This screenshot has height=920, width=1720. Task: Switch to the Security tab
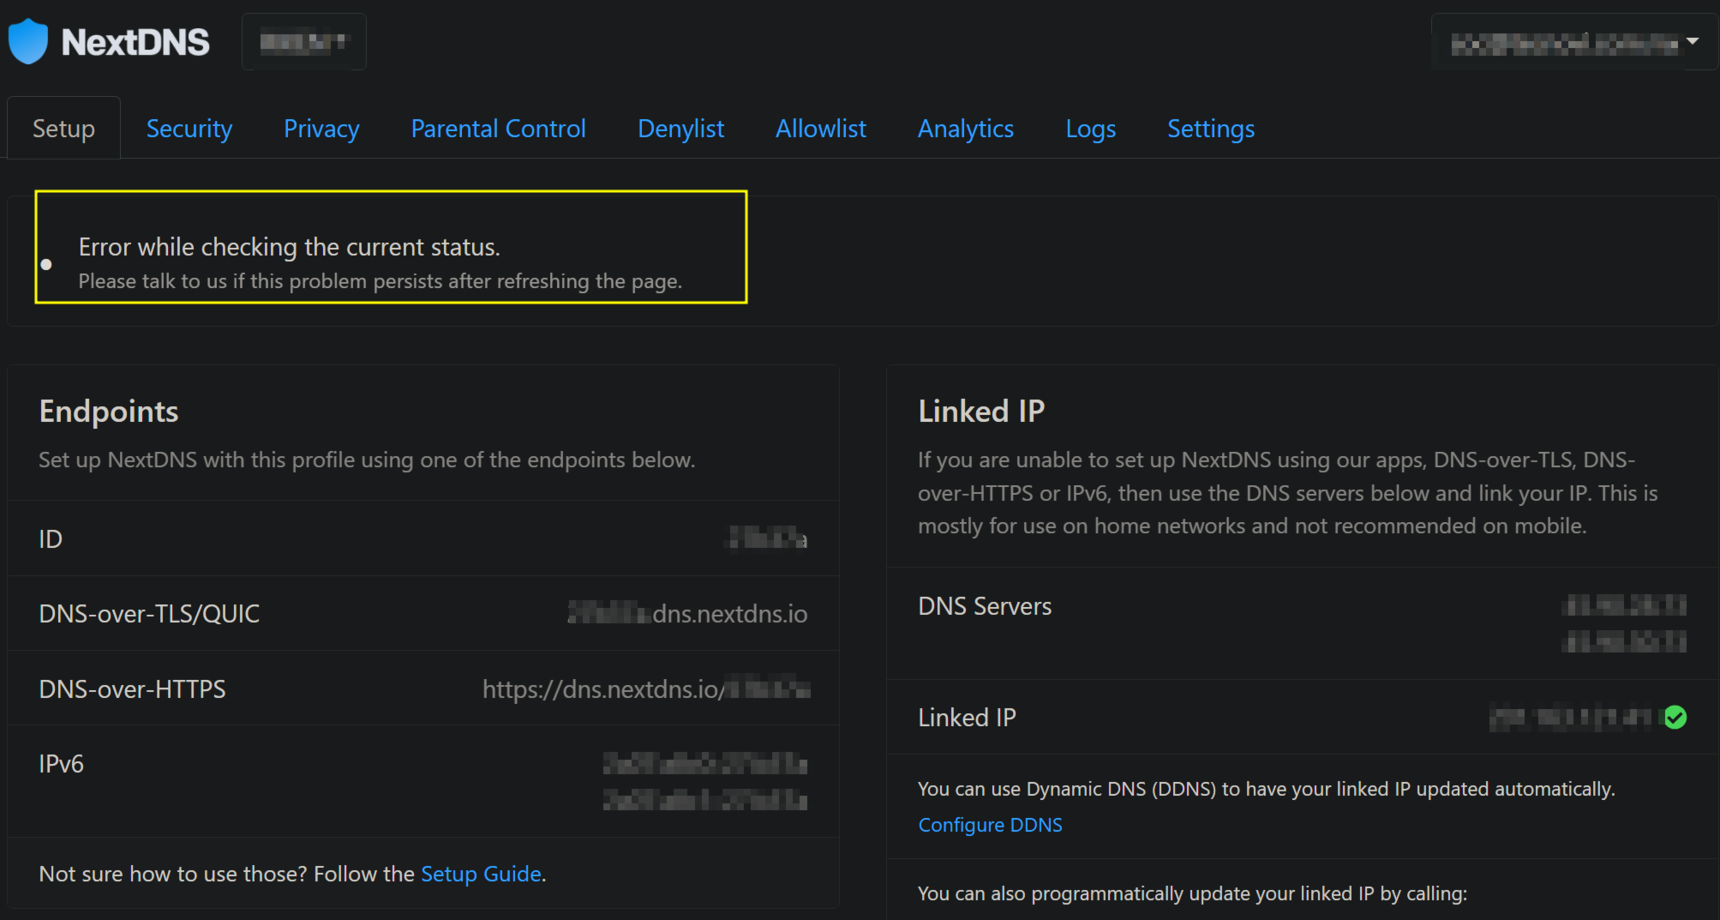pyautogui.click(x=189, y=128)
